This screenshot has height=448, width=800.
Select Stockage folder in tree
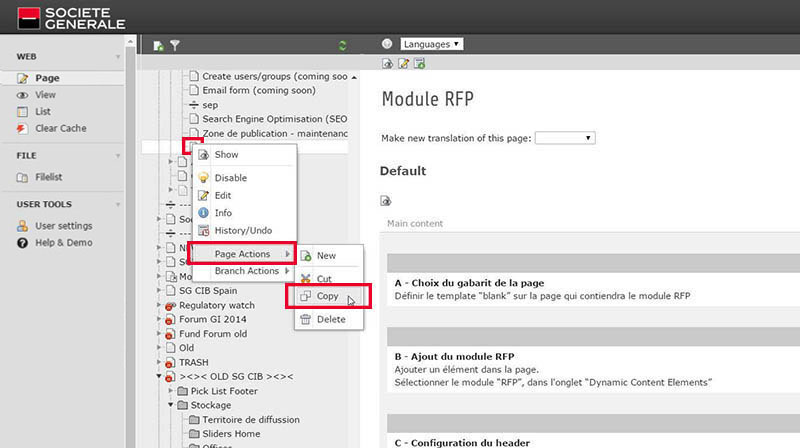[x=211, y=405]
